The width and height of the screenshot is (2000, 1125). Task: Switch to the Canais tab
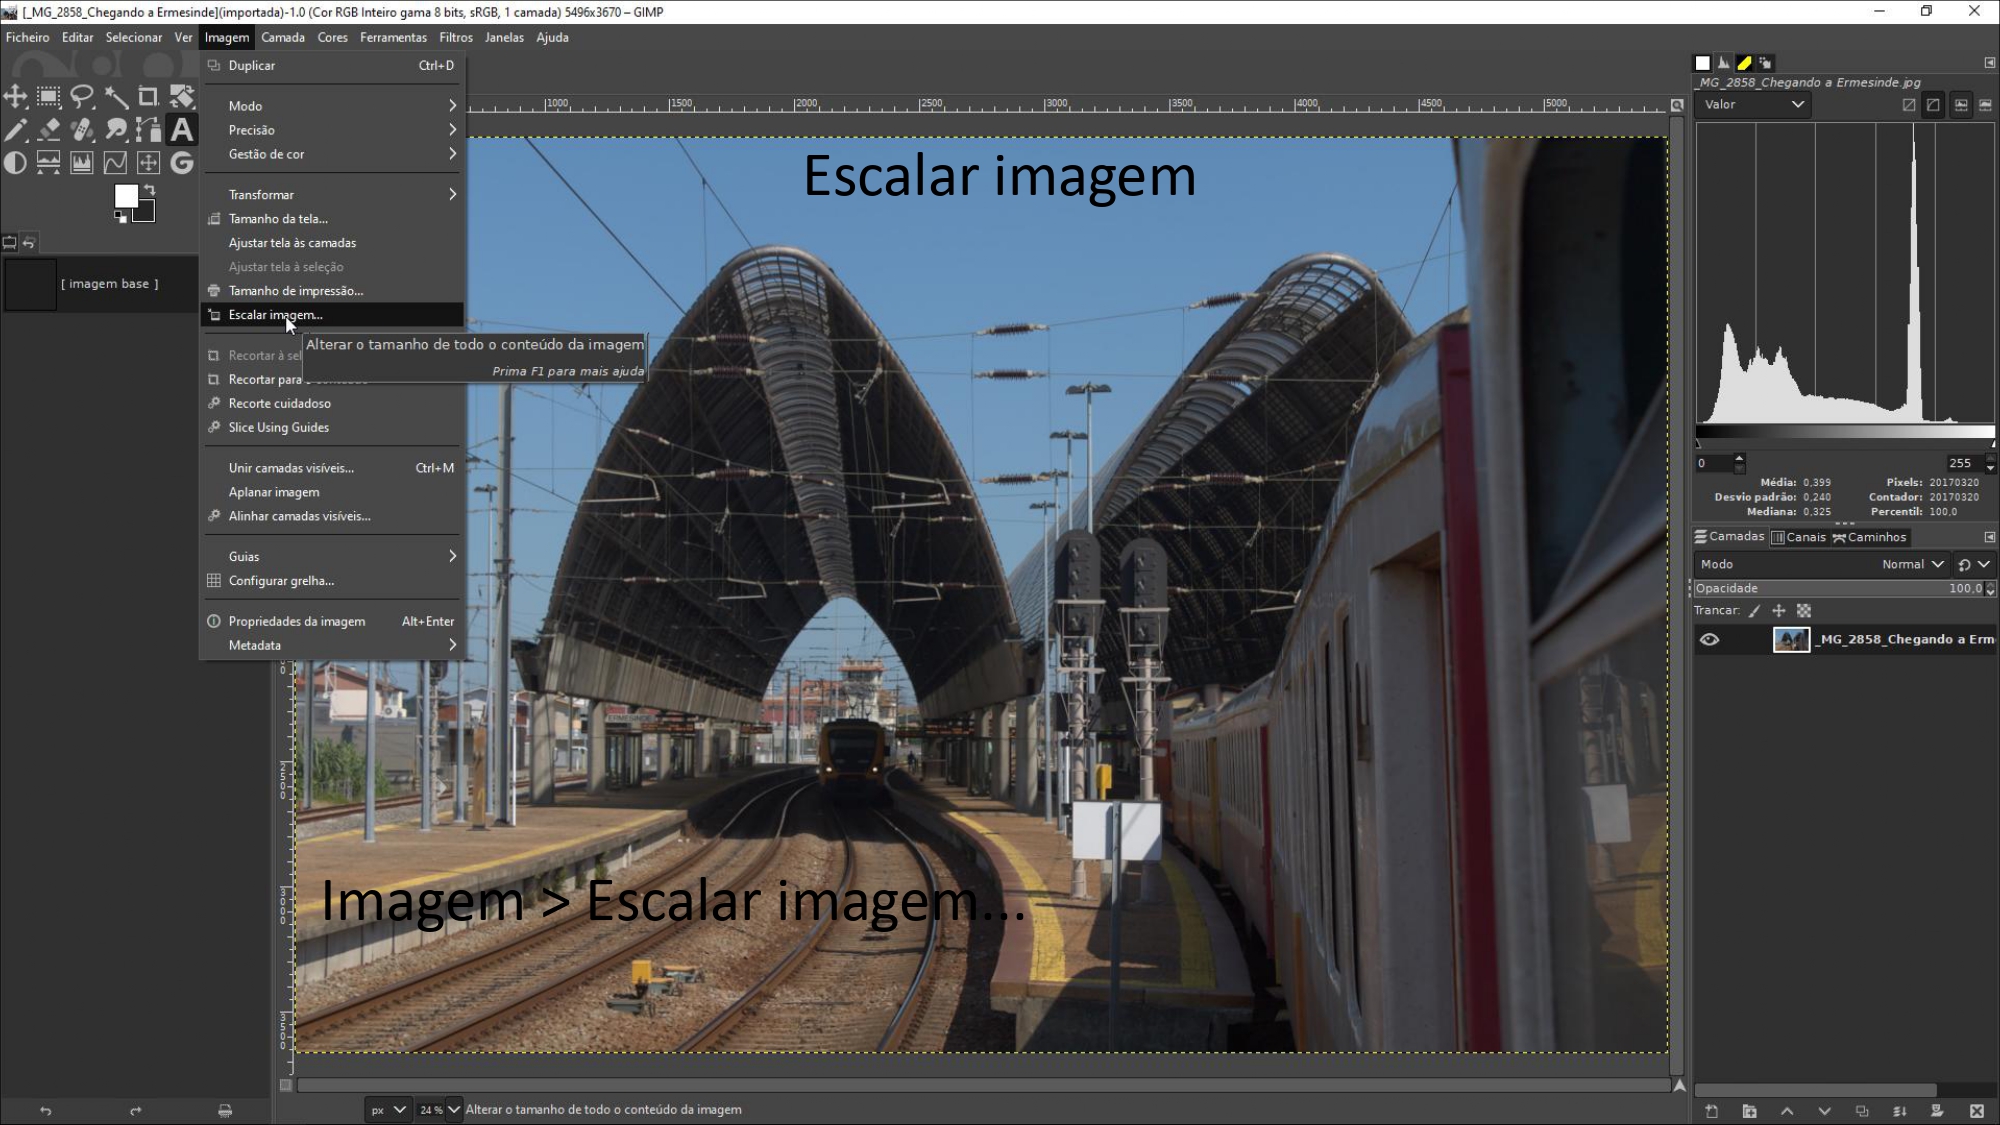coord(1798,537)
